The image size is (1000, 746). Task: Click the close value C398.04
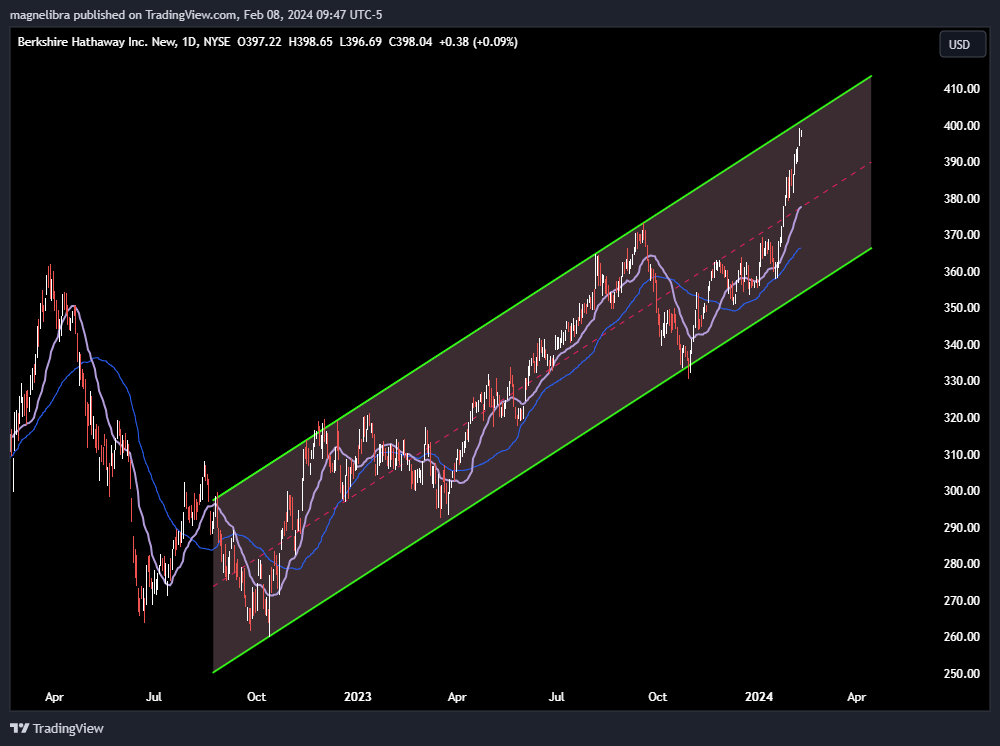tap(410, 42)
